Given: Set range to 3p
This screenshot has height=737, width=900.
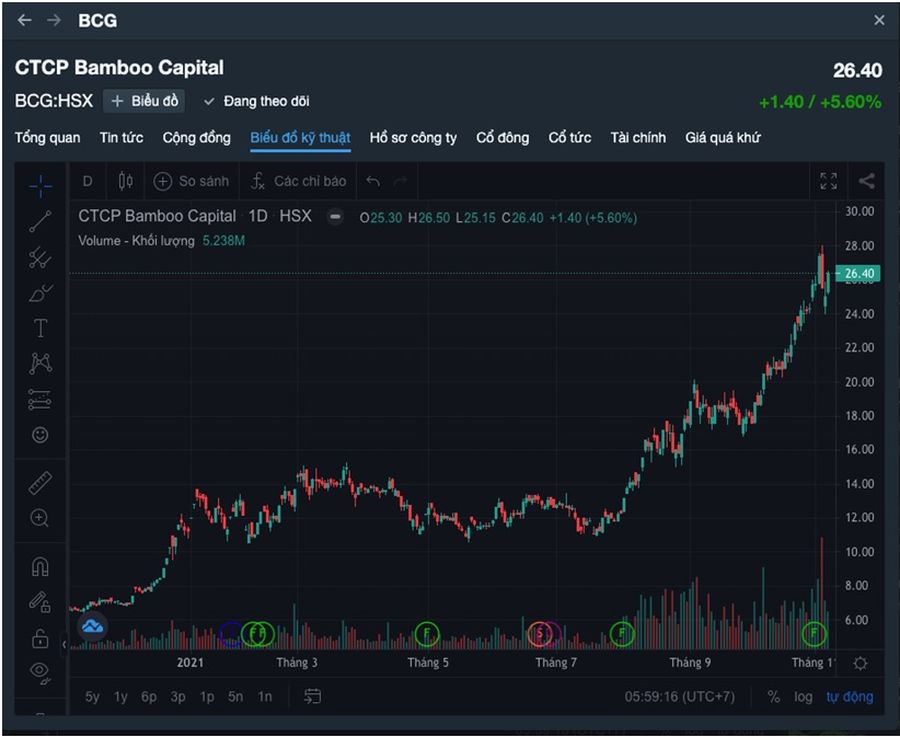Looking at the screenshot, I should point(178,697).
